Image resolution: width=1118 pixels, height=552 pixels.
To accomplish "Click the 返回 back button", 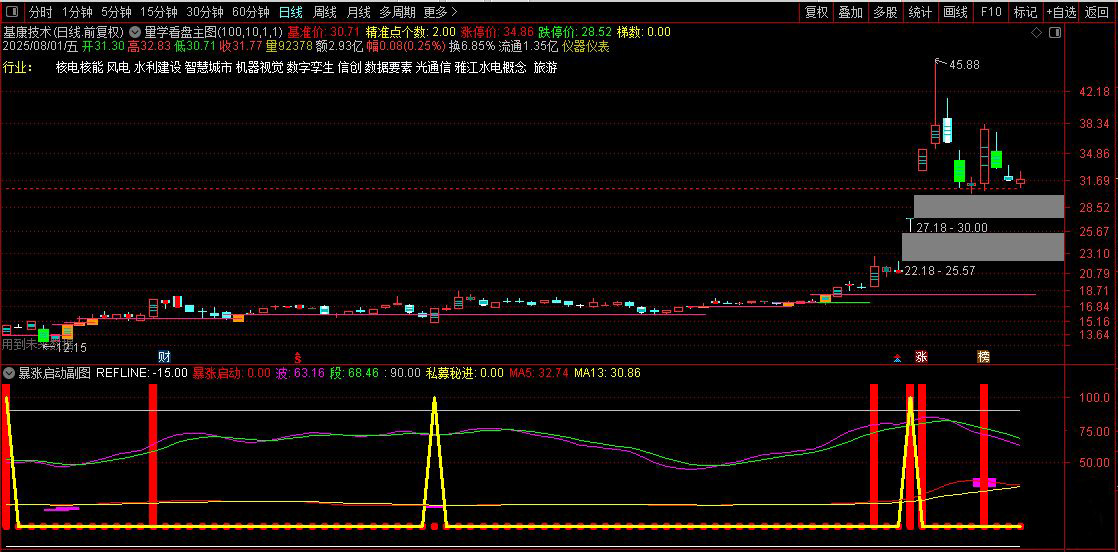I will click(x=1097, y=12).
